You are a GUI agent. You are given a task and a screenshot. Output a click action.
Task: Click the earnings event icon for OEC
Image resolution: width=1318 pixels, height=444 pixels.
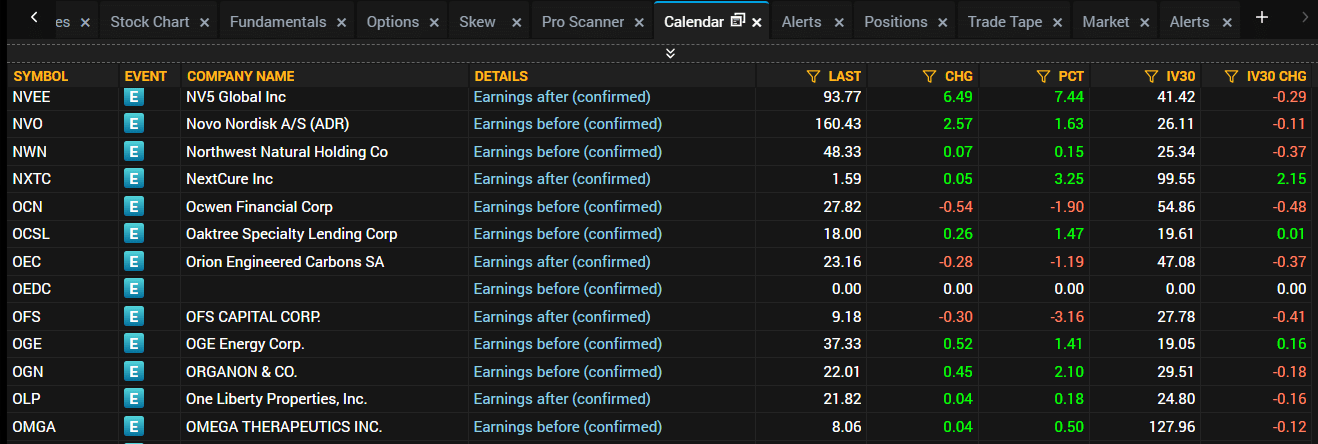point(134,262)
